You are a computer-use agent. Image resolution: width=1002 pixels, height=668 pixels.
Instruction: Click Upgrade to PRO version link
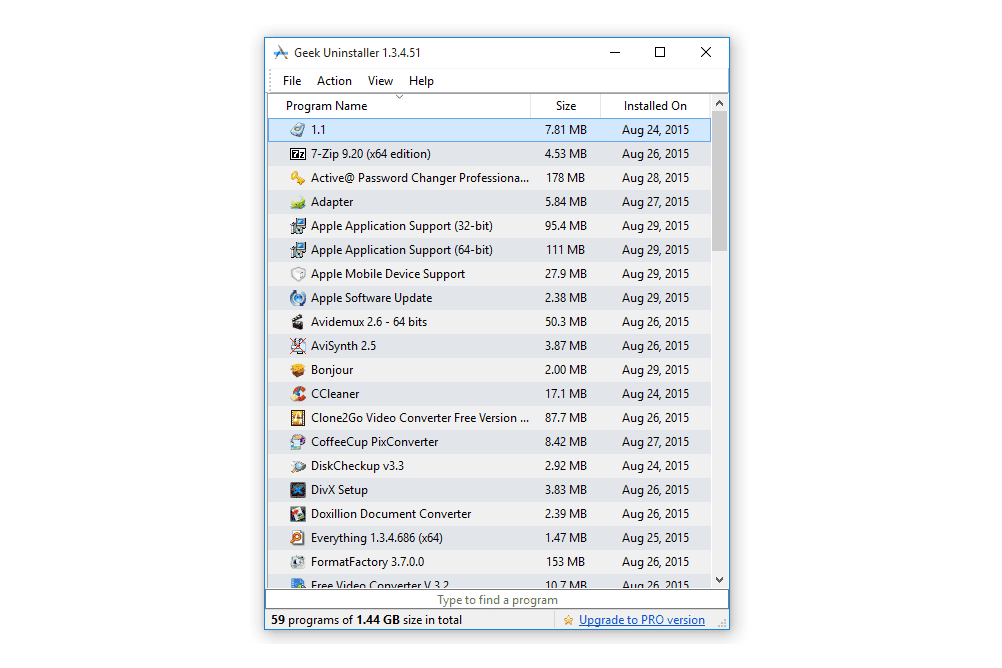(641, 620)
